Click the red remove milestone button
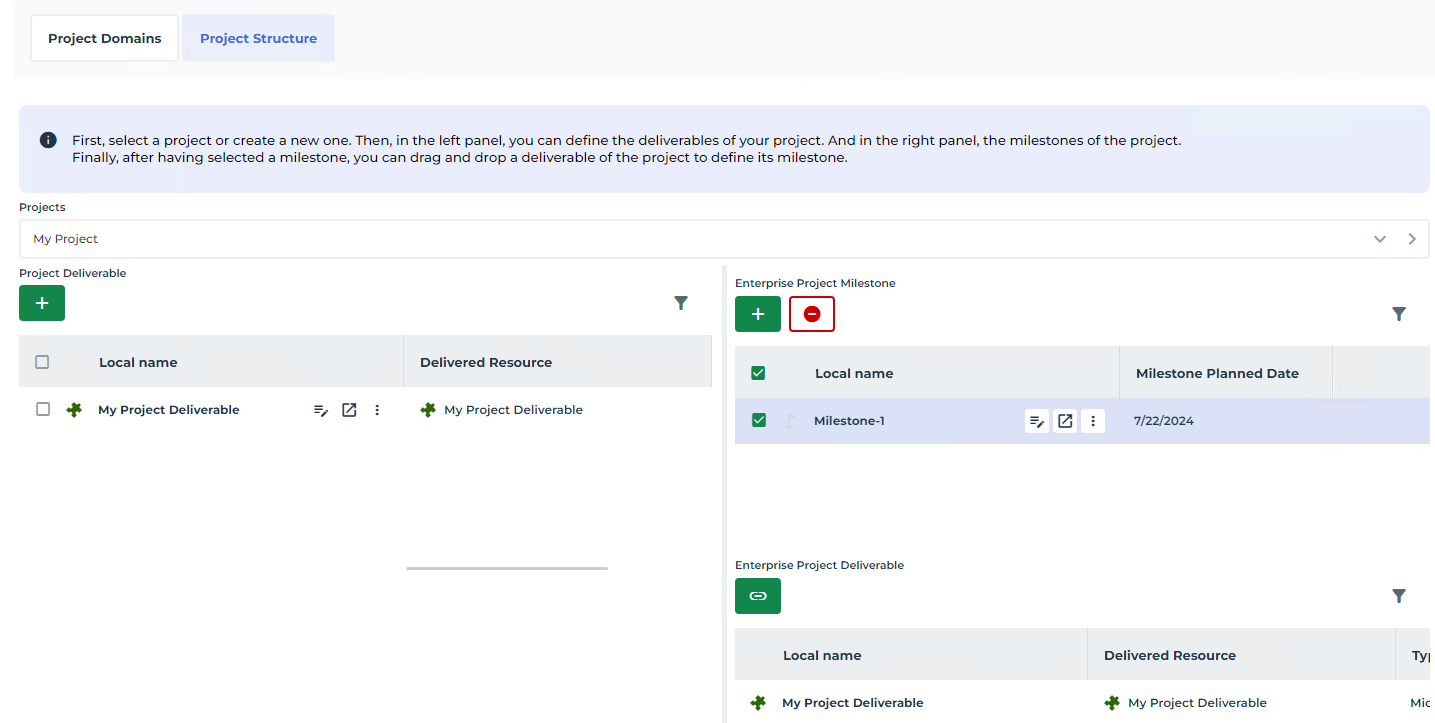 pyautogui.click(x=812, y=314)
